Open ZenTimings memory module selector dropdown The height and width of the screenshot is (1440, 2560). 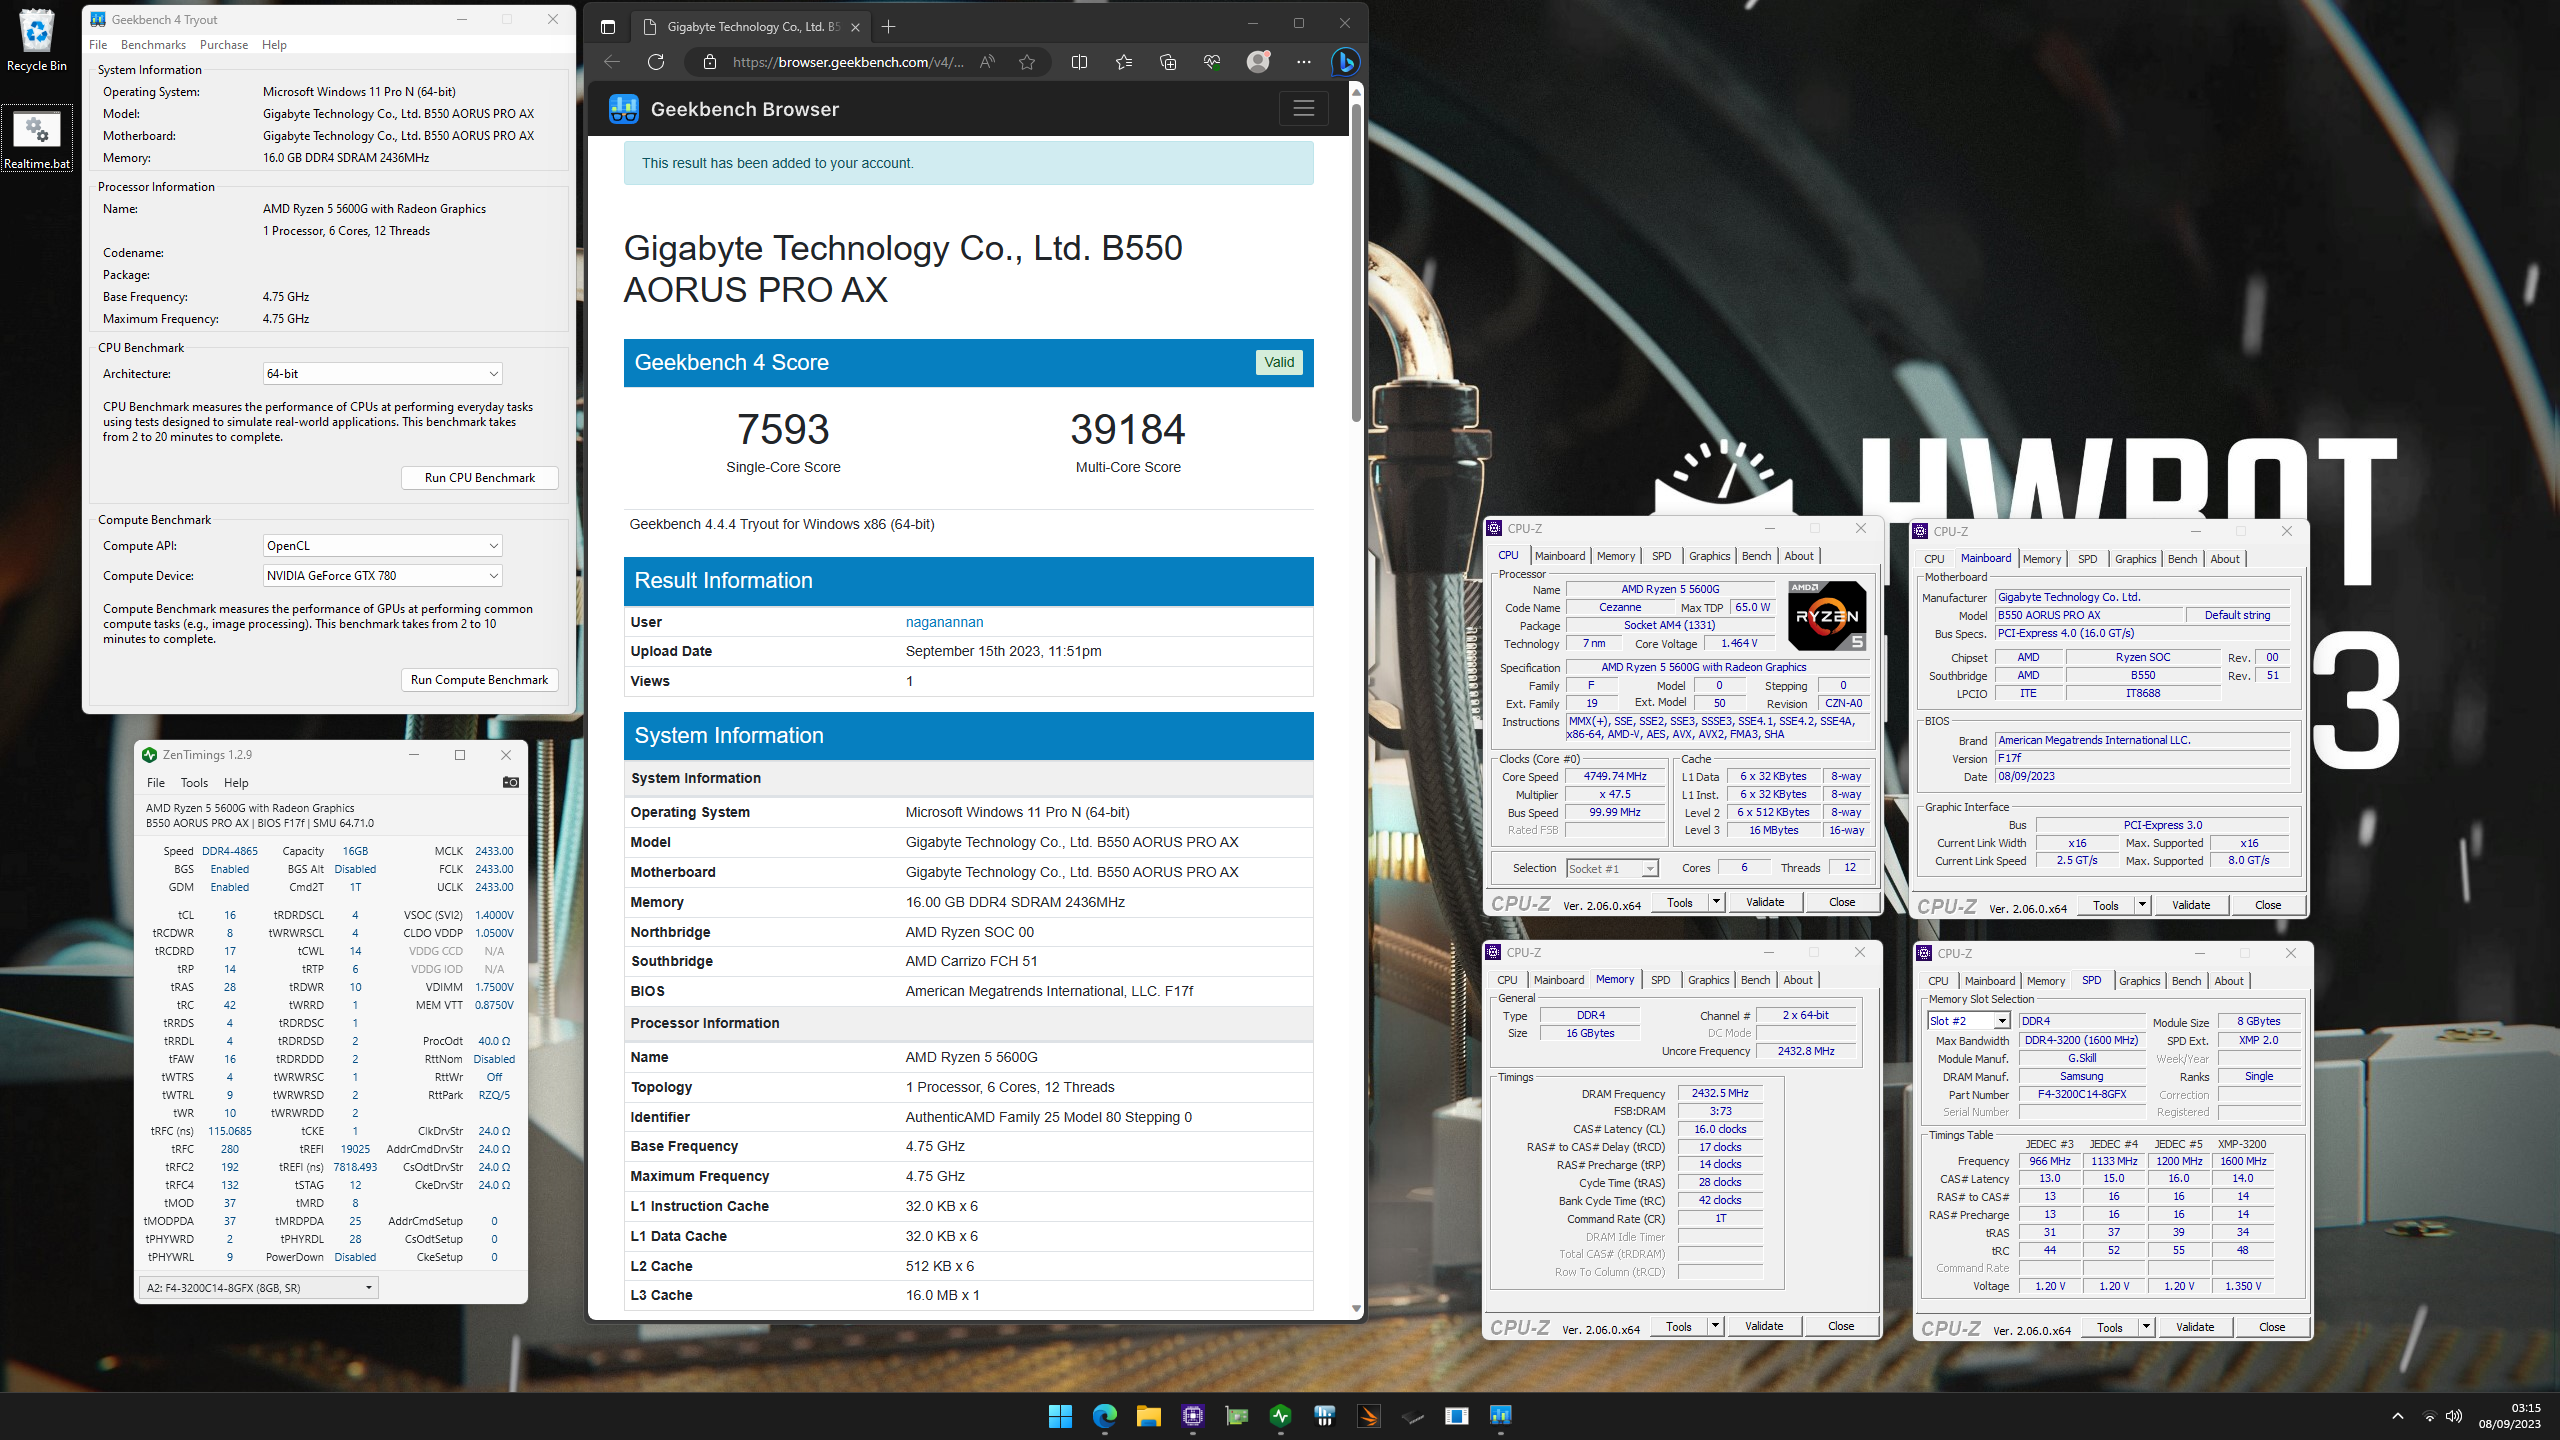point(258,1287)
